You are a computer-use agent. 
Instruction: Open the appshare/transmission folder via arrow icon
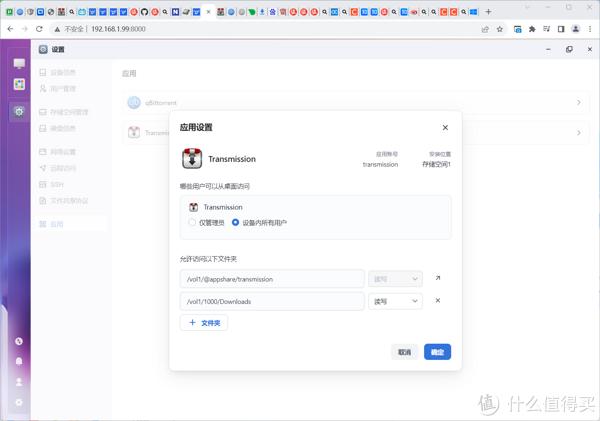pyautogui.click(x=438, y=278)
